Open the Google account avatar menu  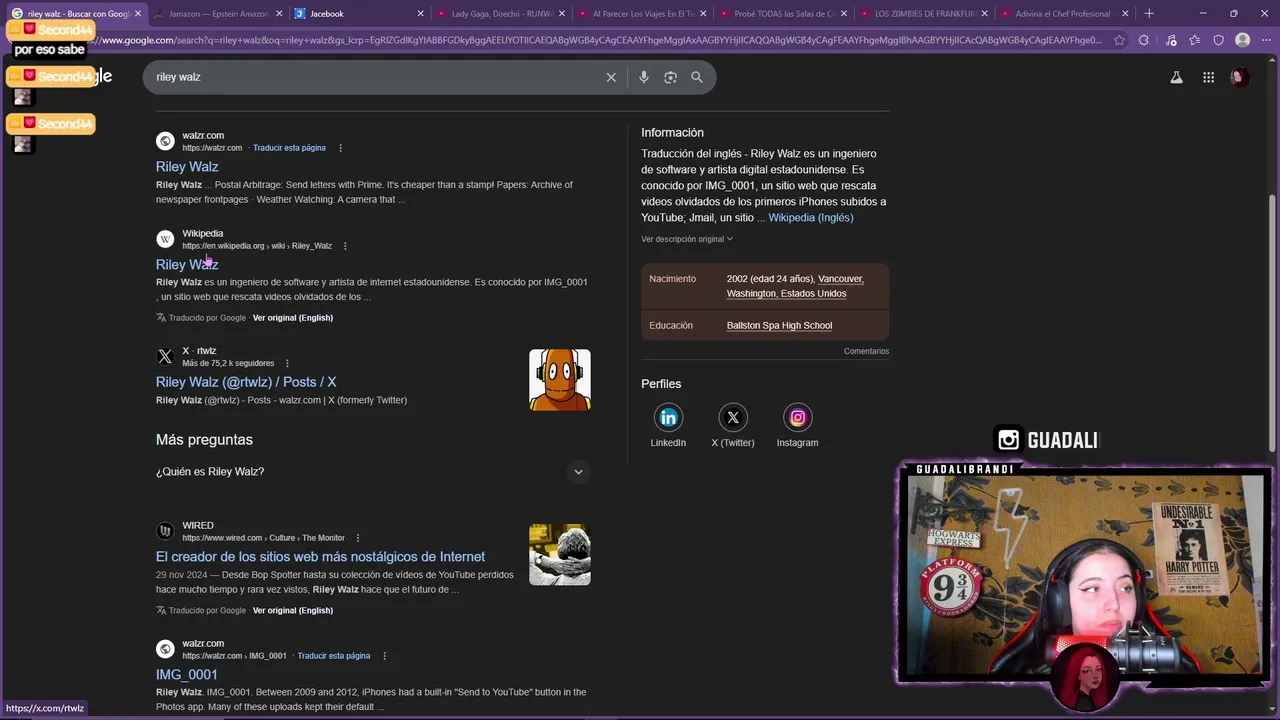point(1239,77)
